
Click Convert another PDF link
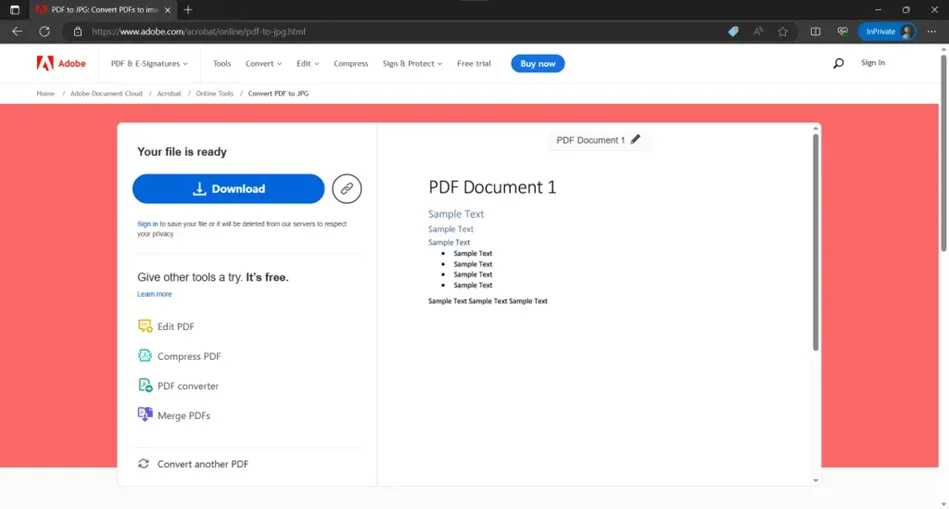[x=193, y=464]
